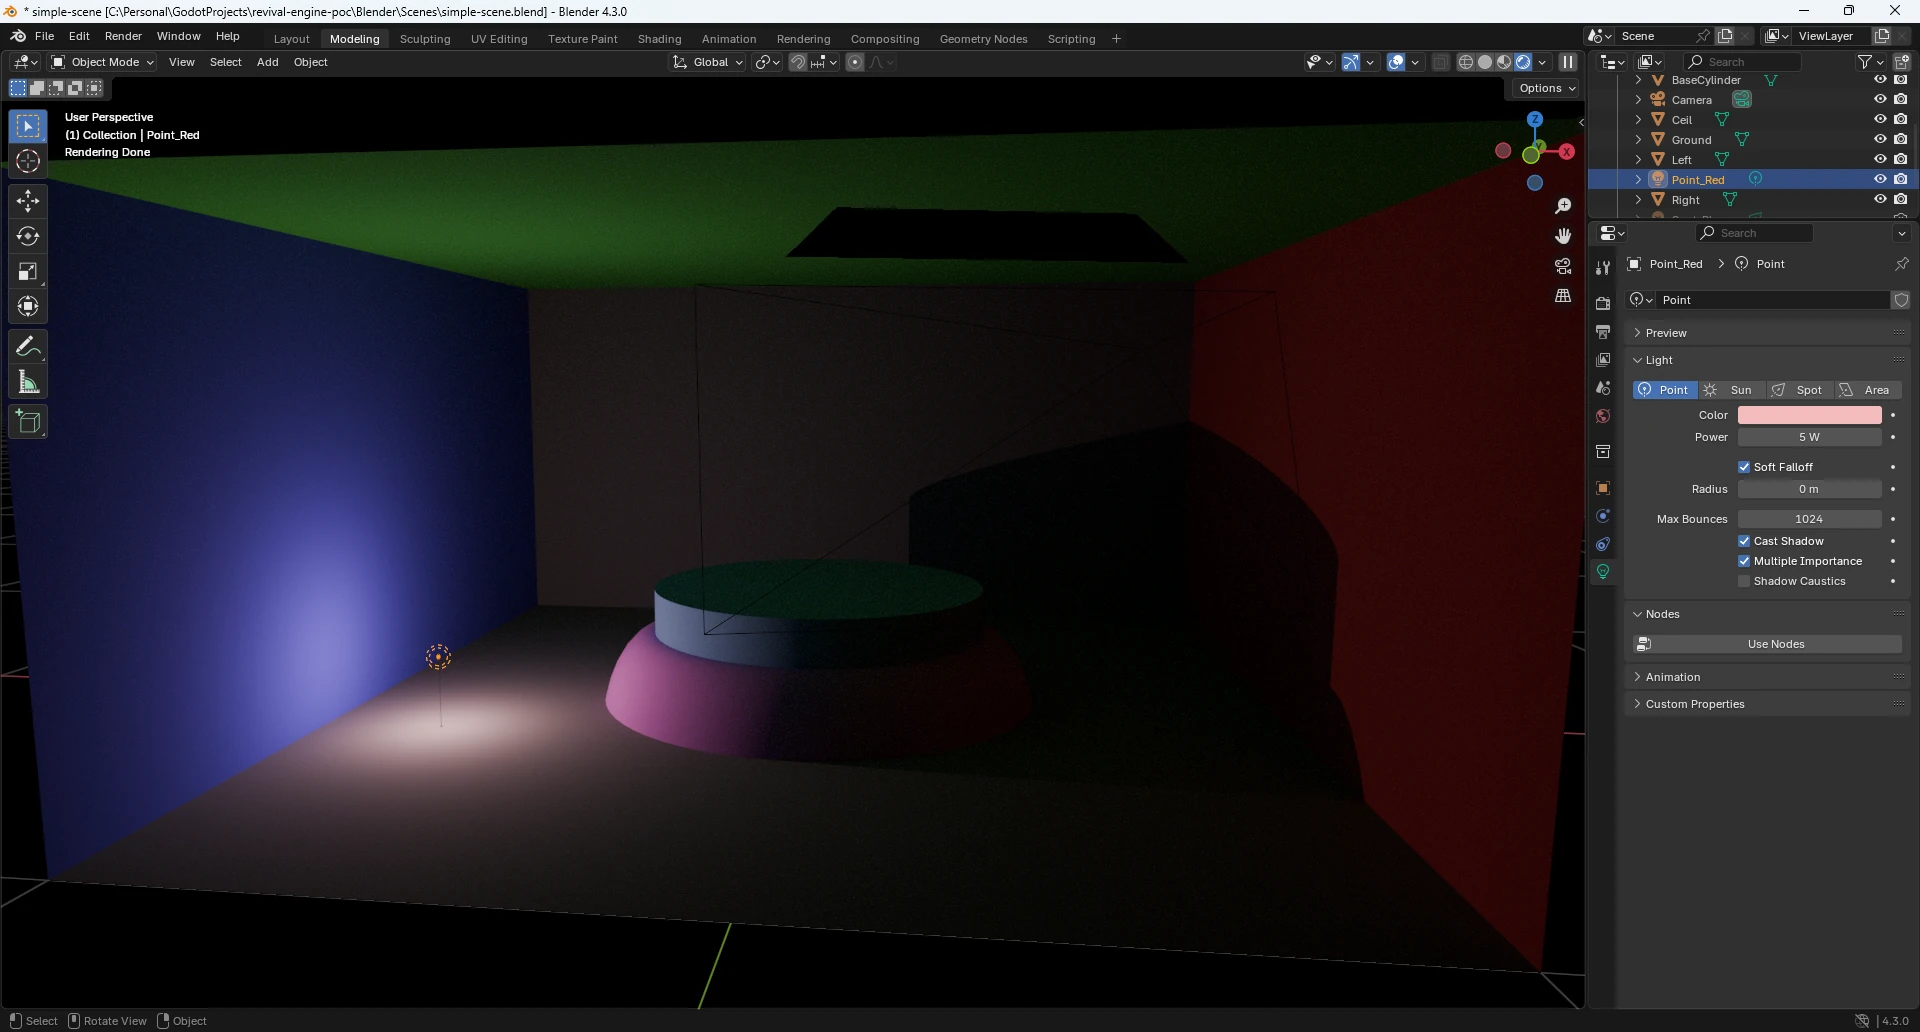Switch to orthographic/perspective grid icon
Viewport: 1920px width, 1032px height.
pos(1563,296)
